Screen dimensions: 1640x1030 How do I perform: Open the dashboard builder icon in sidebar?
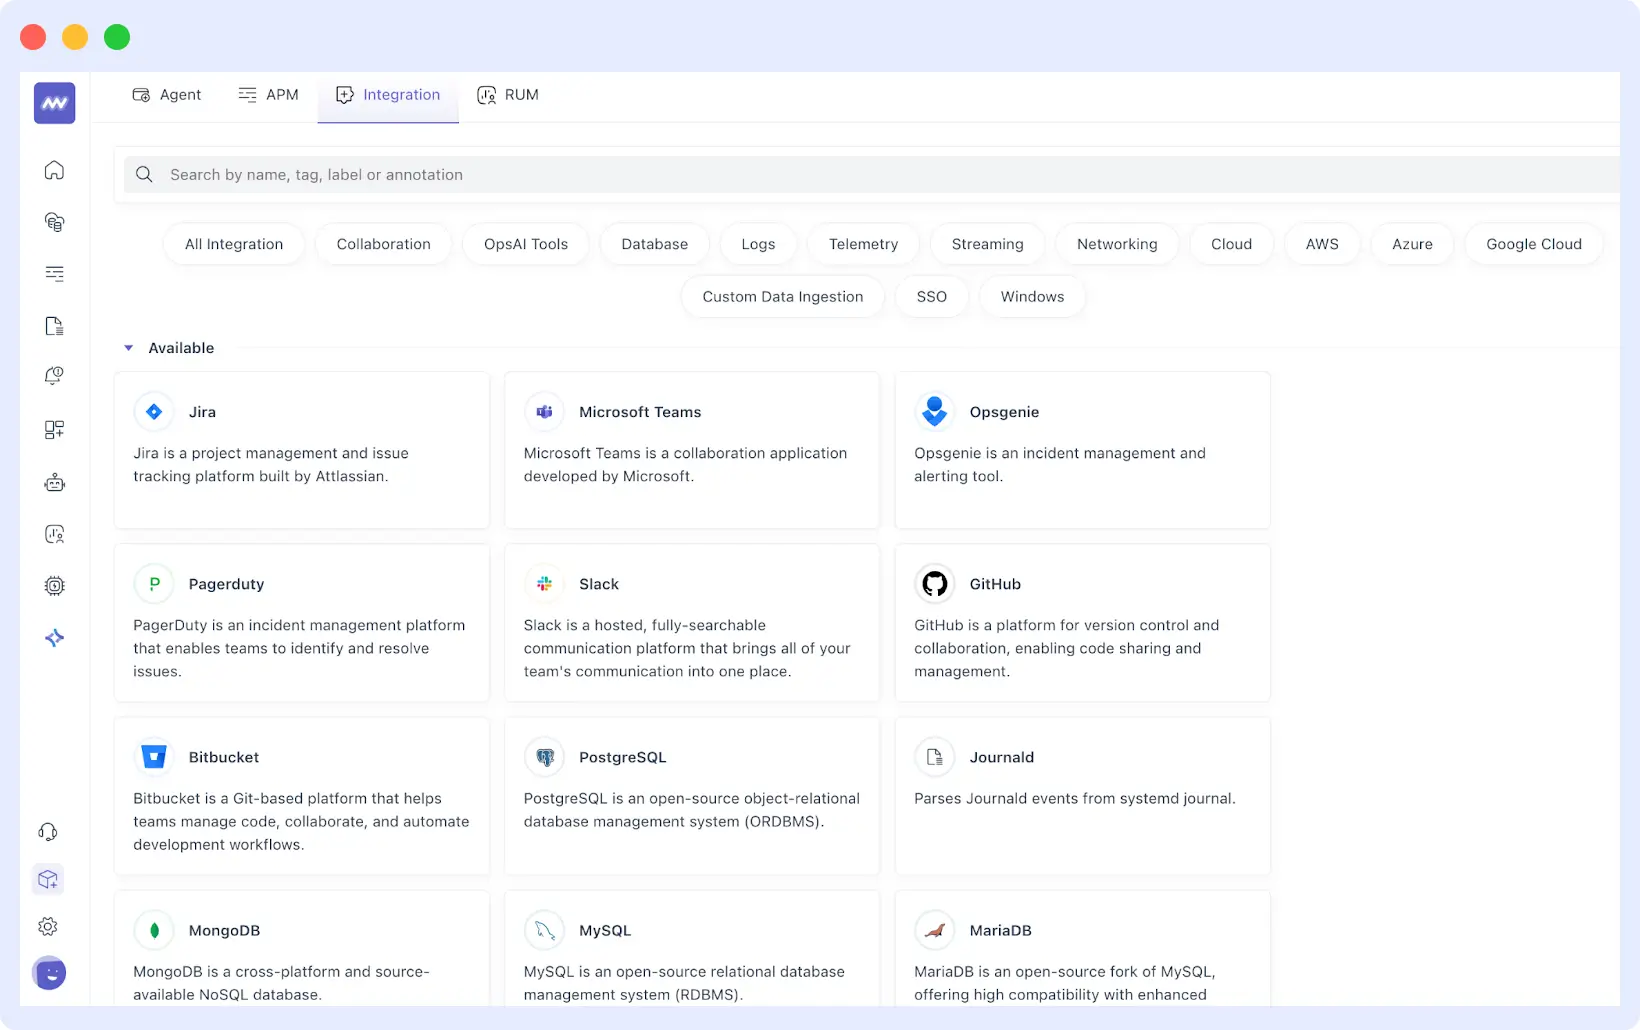pyautogui.click(x=55, y=430)
